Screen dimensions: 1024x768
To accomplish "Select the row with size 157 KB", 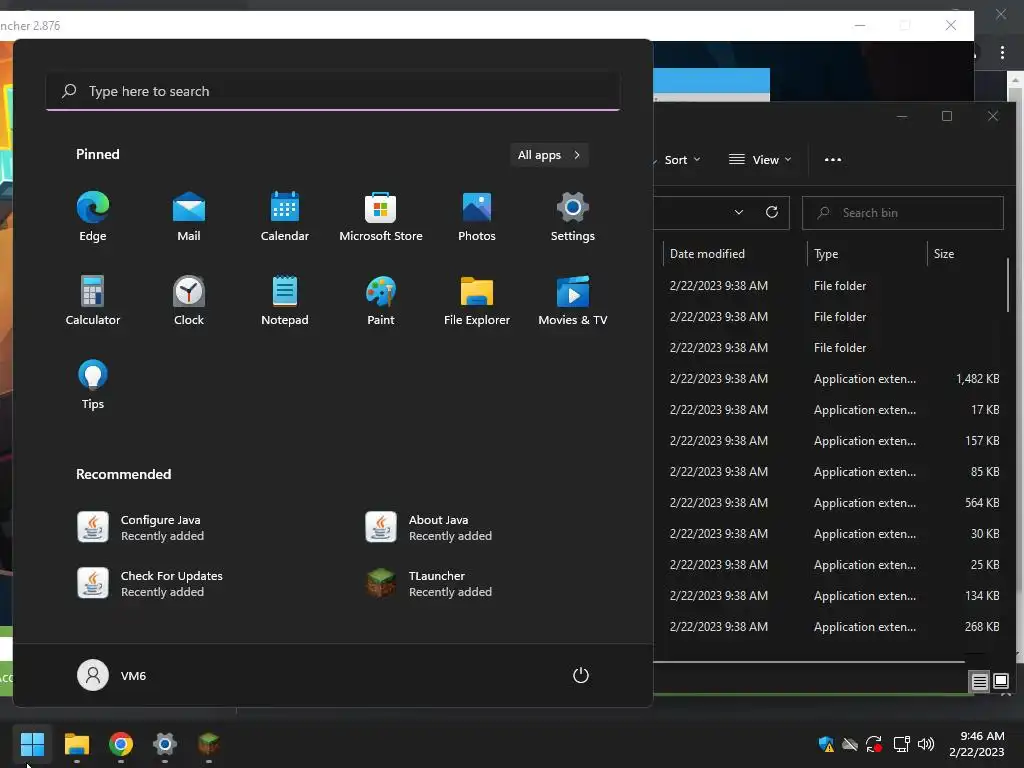I will coord(829,441).
